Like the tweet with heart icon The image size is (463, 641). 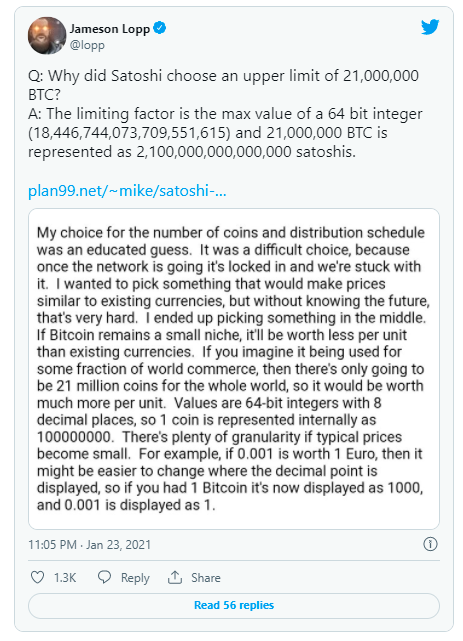coord(37,577)
